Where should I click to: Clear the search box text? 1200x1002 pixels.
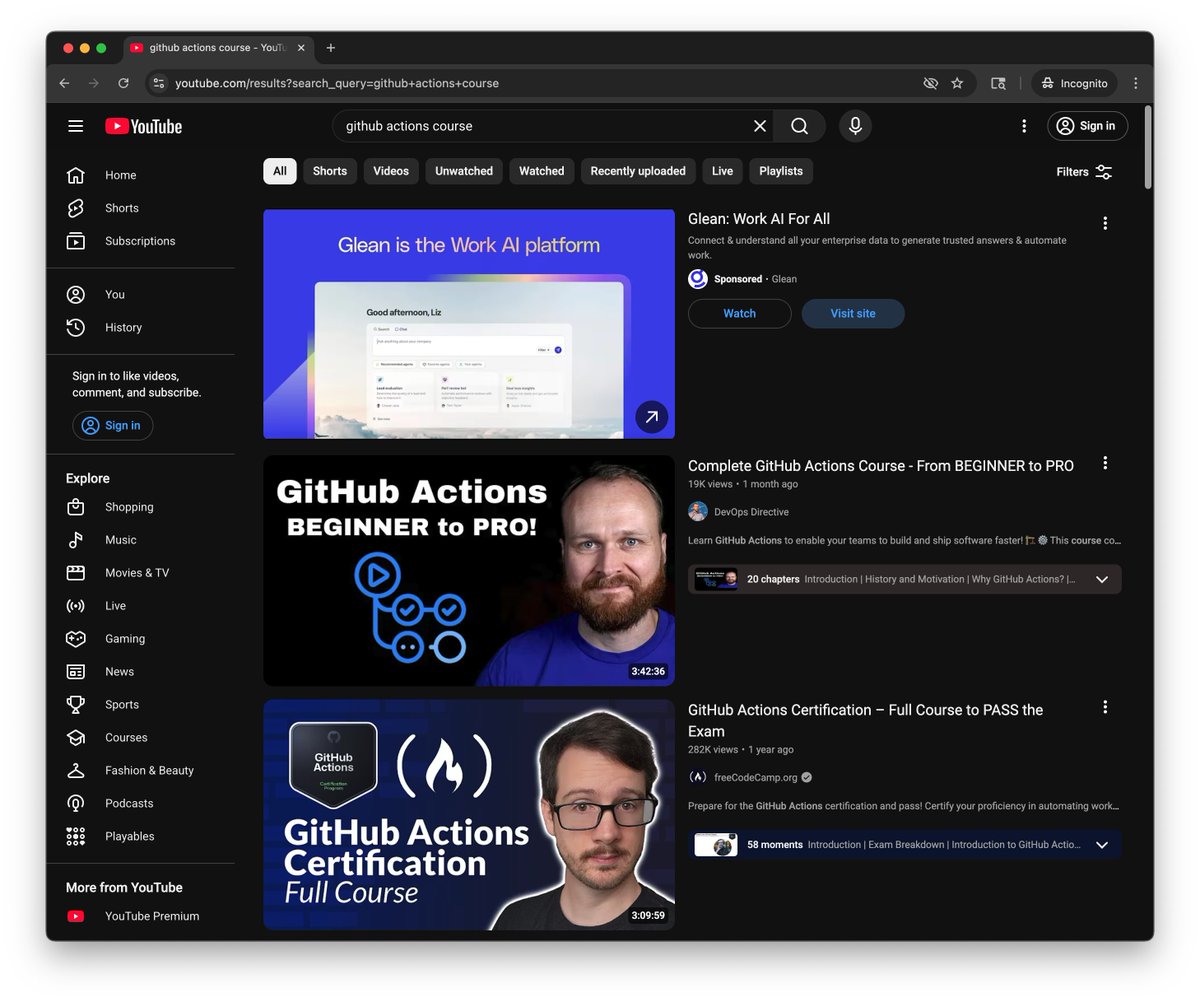point(760,126)
